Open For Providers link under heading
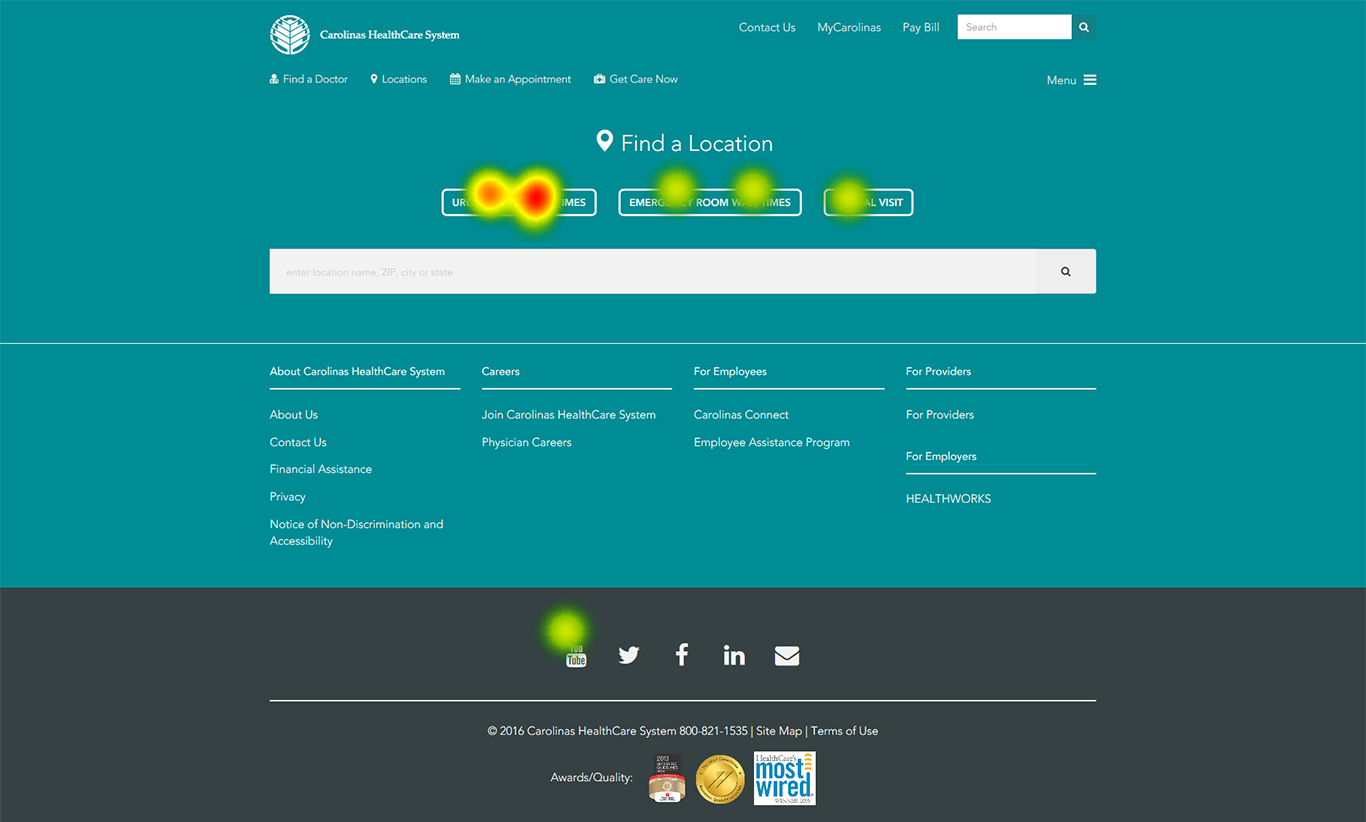 (x=940, y=414)
